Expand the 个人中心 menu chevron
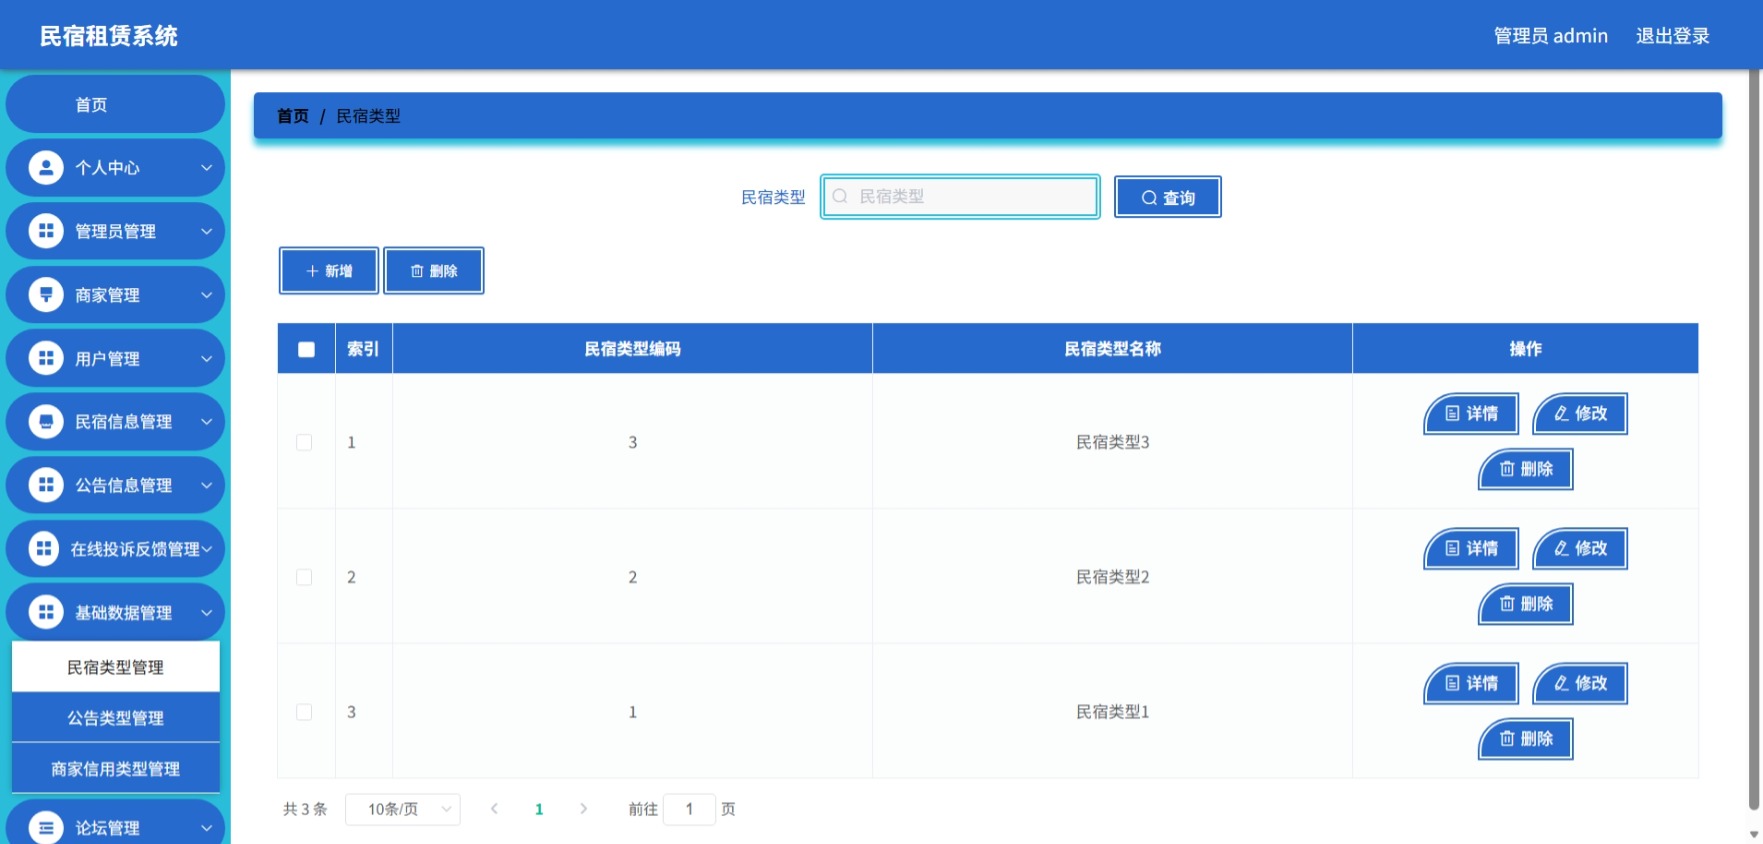 click(206, 167)
